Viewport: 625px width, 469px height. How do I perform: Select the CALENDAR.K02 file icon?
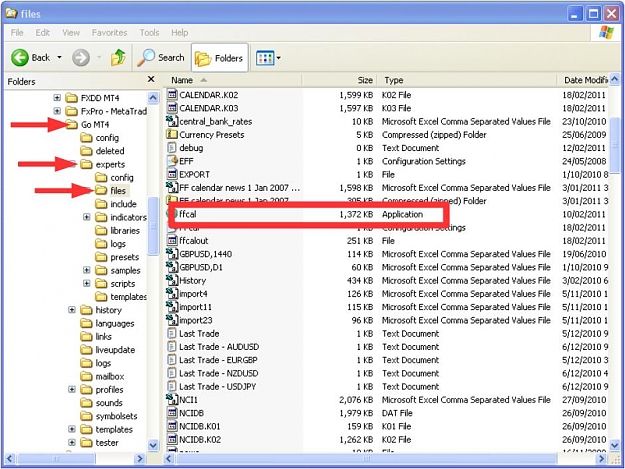click(172, 95)
